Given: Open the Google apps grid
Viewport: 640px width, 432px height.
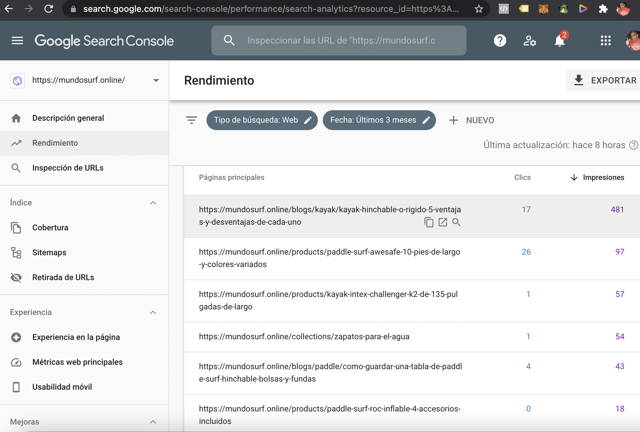Looking at the screenshot, I should click(x=606, y=40).
